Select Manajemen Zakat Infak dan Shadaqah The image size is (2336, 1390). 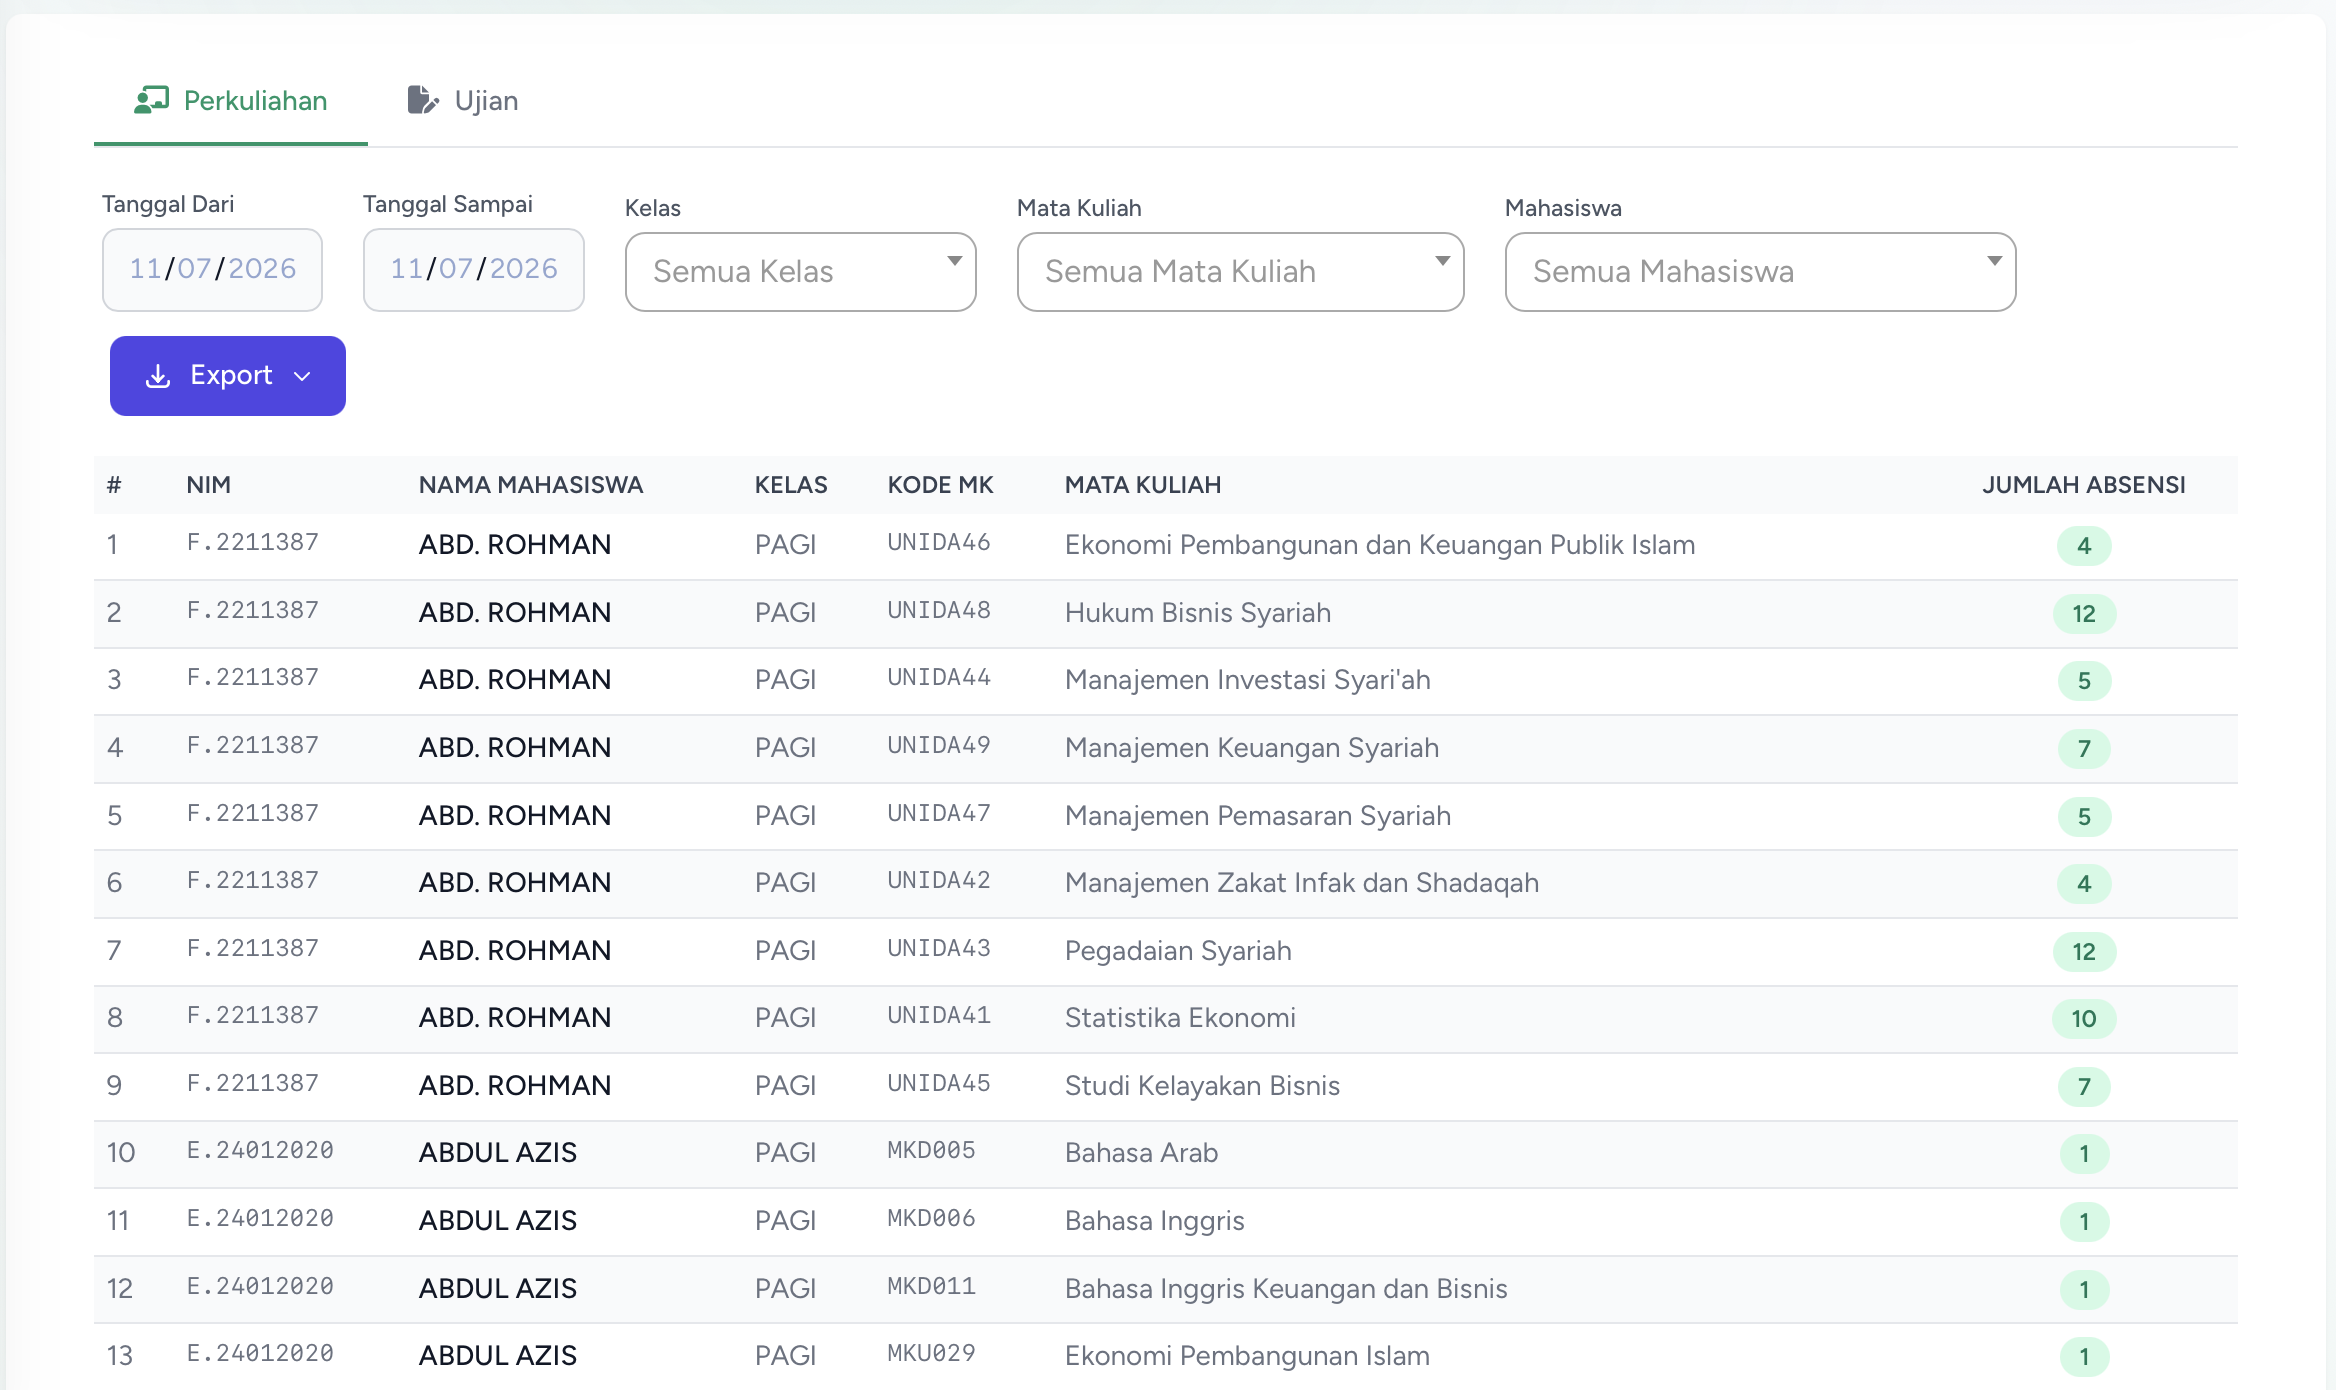pyautogui.click(x=1302, y=883)
